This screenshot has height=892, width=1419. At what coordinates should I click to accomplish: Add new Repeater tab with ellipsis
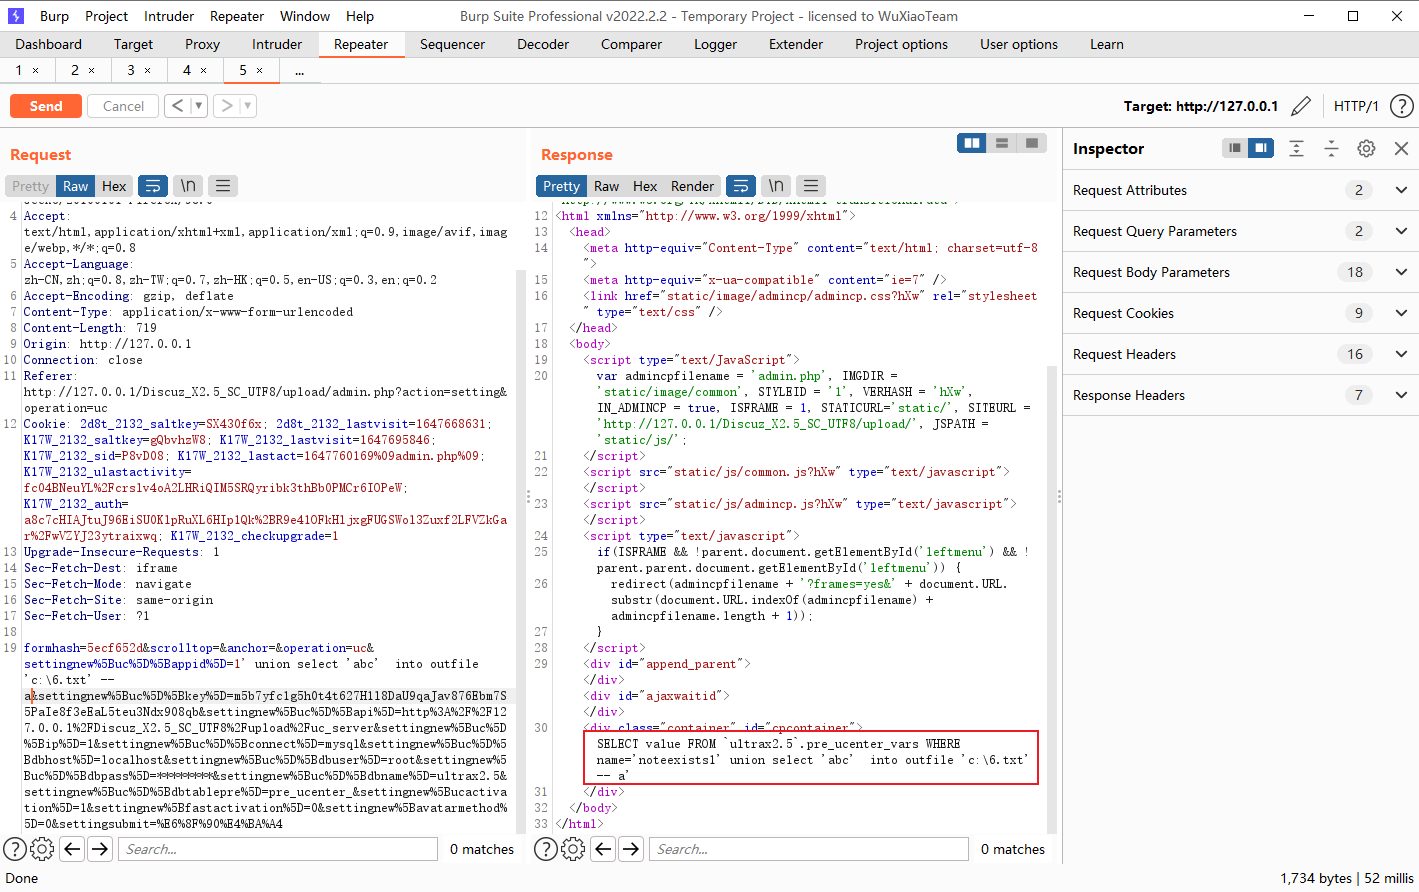pyautogui.click(x=299, y=70)
